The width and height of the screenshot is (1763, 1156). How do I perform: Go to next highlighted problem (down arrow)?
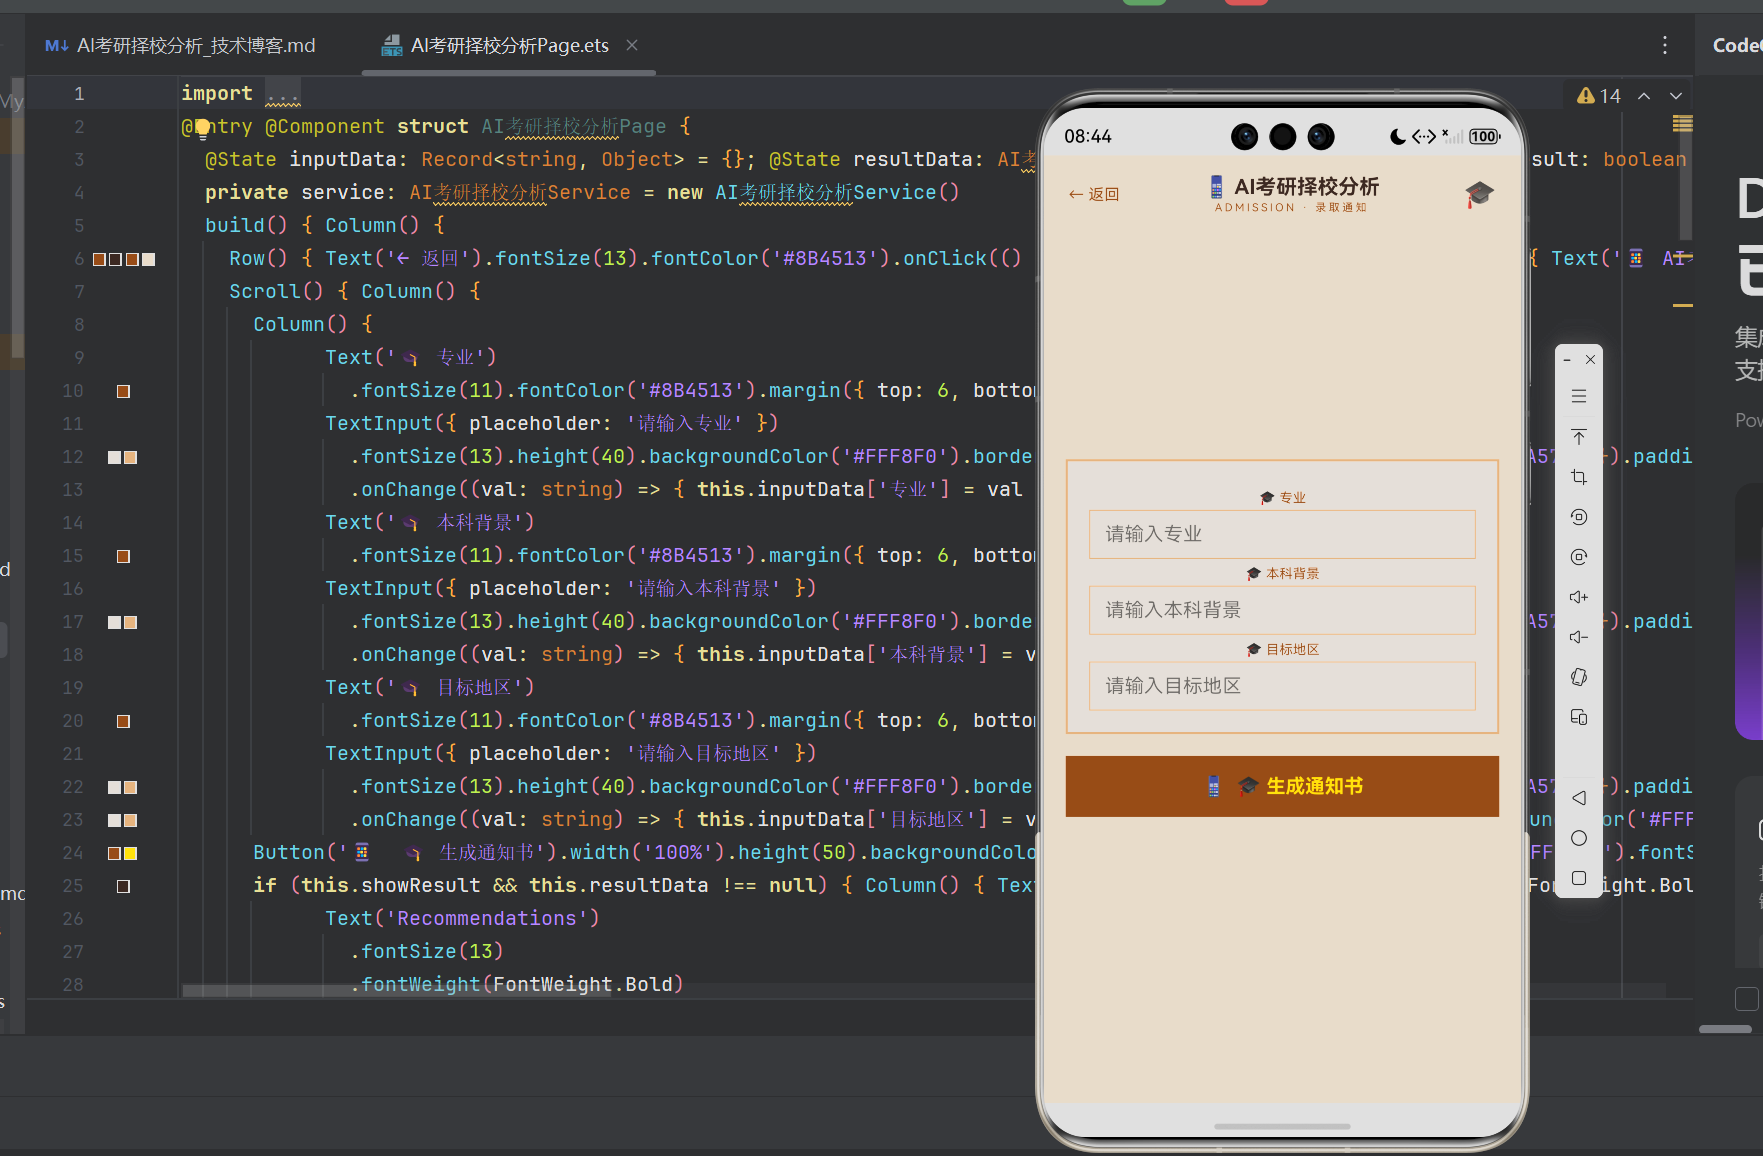[1676, 96]
